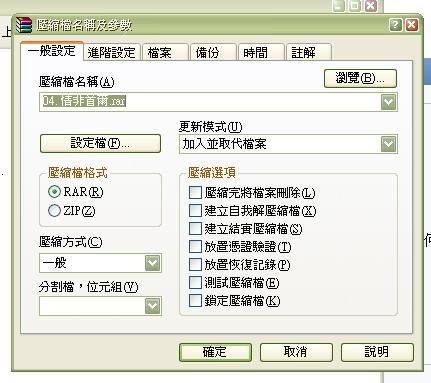Viewport: 431px width, 383px height.
Task: Enable 放置憑證驗證 checkbox
Action: point(195,247)
